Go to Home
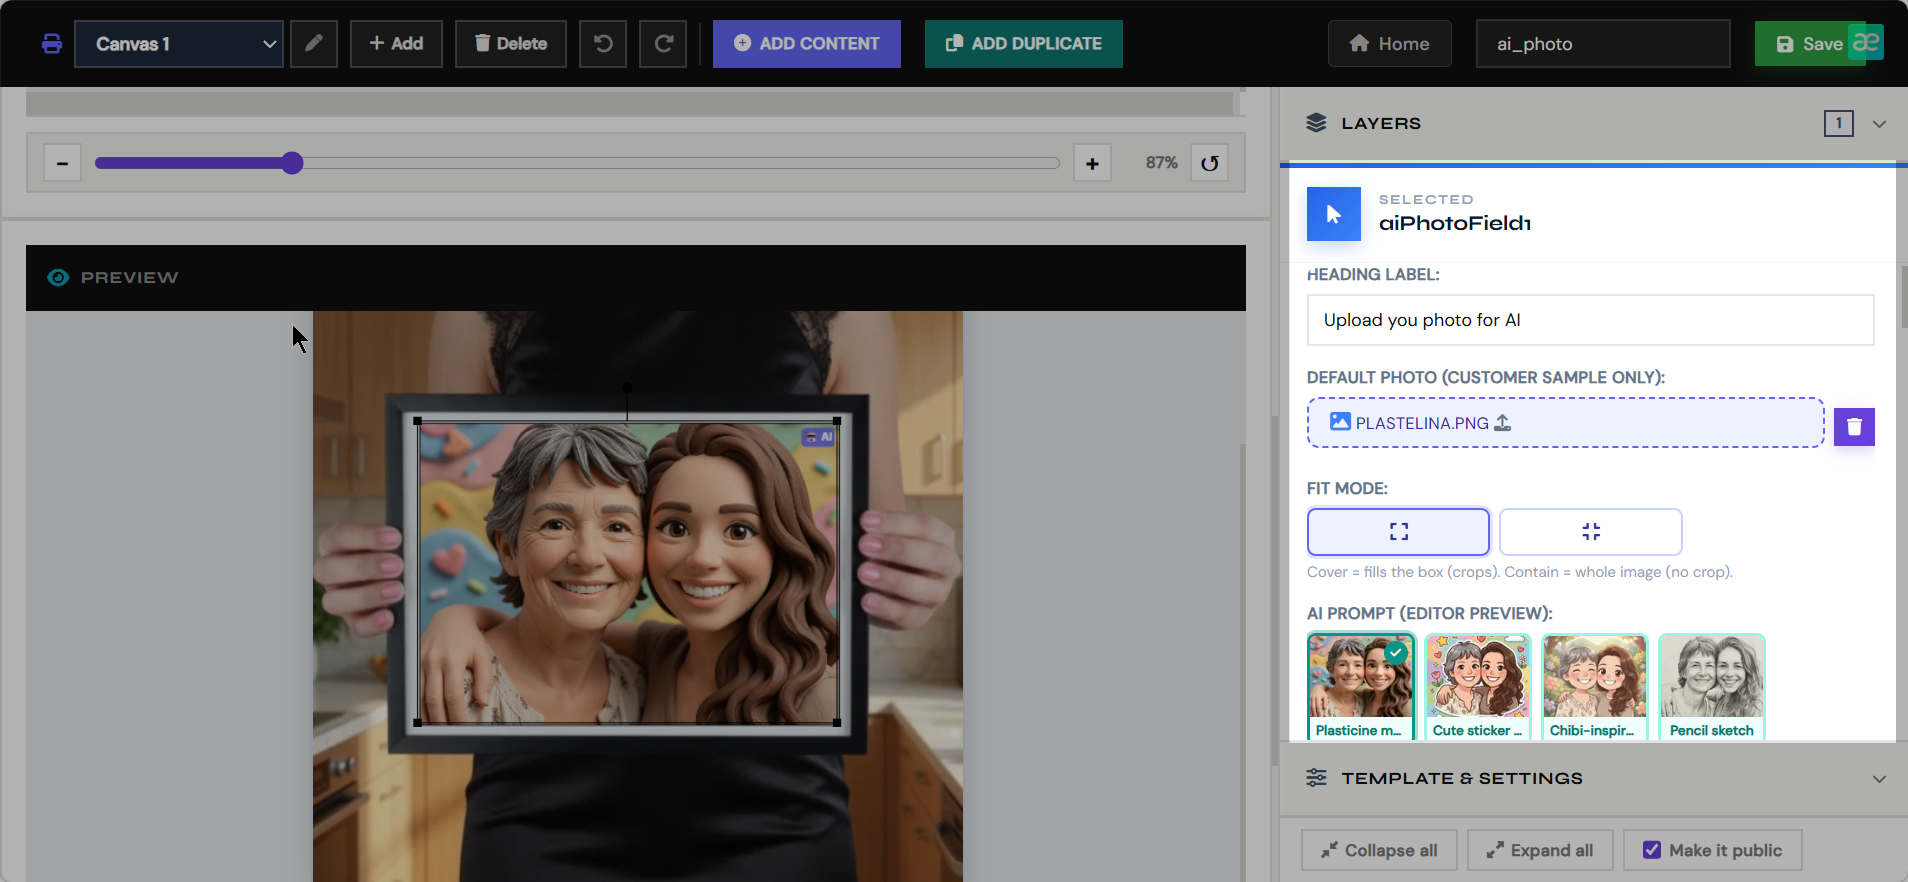The image size is (1908, 882). (1390, 44)
